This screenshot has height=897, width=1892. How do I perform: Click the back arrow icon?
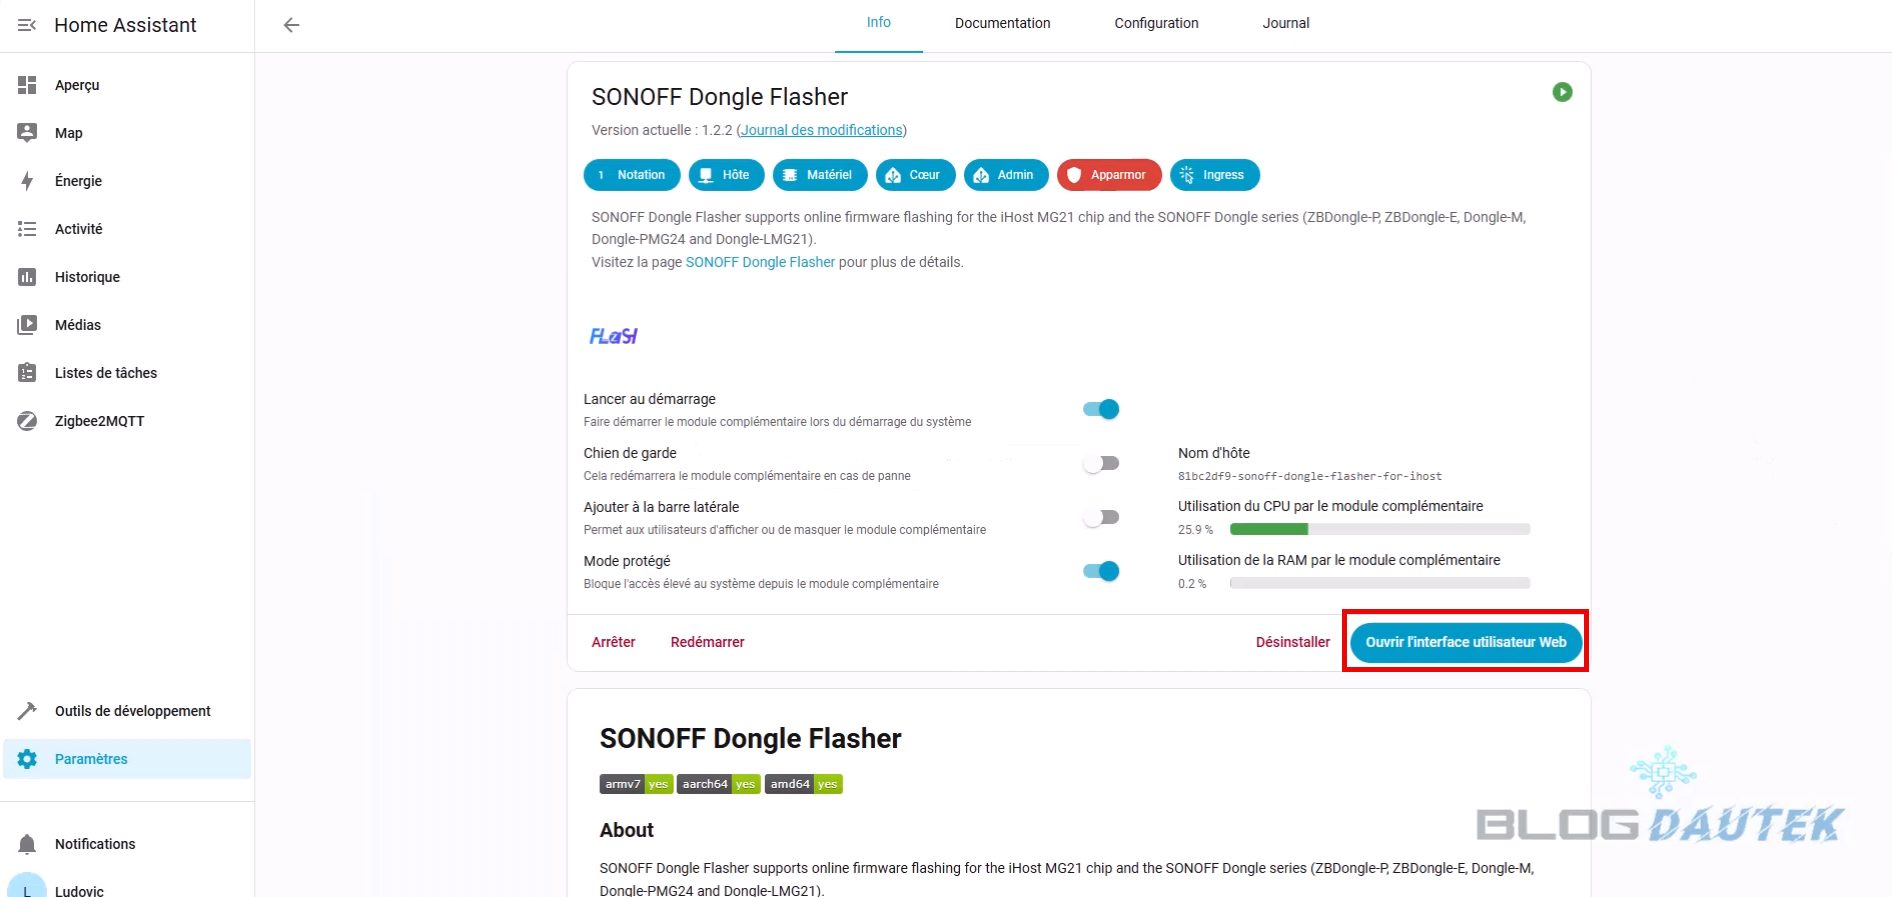pyautogui.click(x=291, y=25)
